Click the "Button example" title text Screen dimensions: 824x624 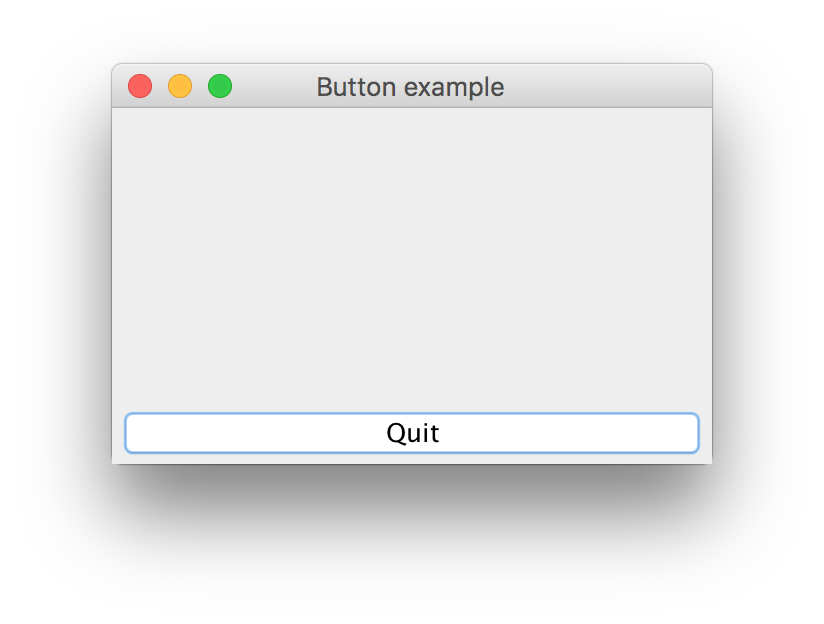point(410,87)
